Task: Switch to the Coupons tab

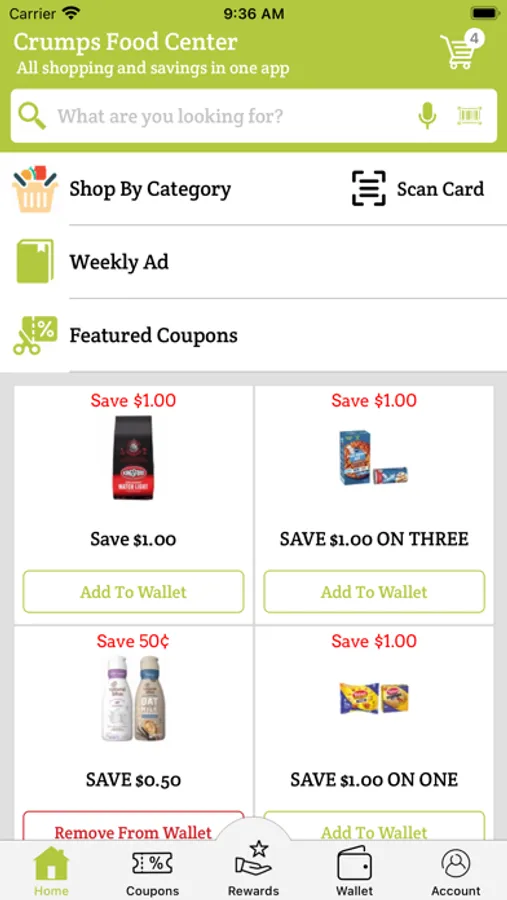Action: [152, 871]
